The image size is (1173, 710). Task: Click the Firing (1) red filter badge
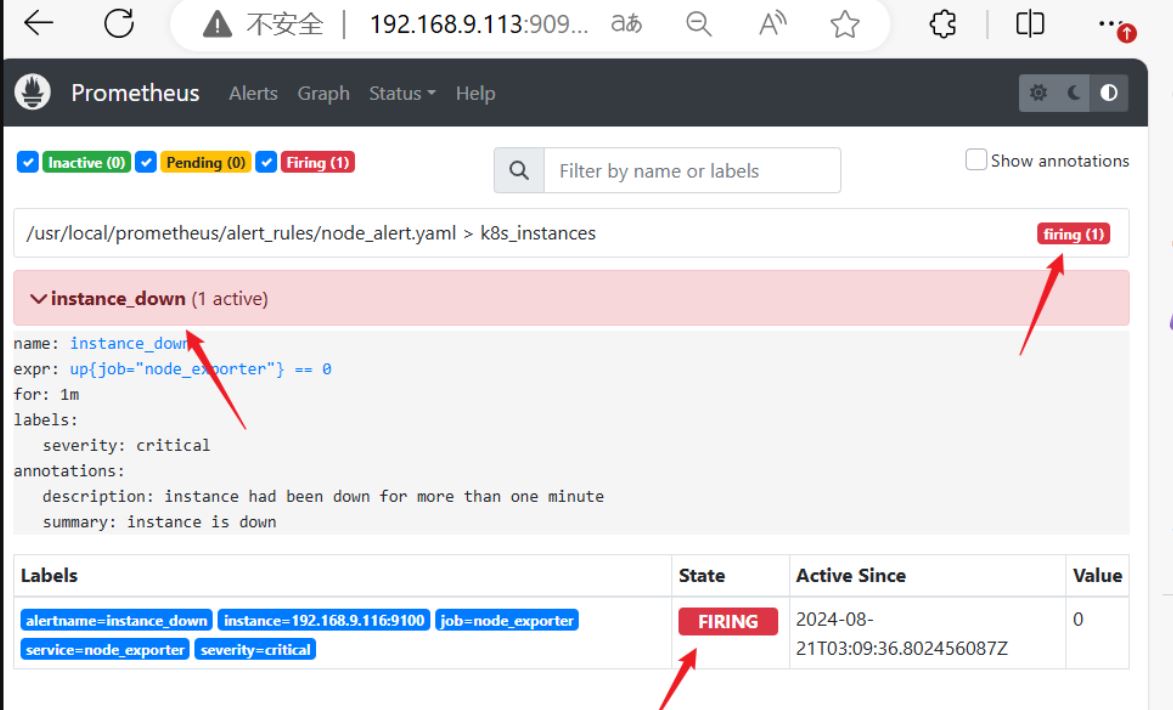coord(317,162)
